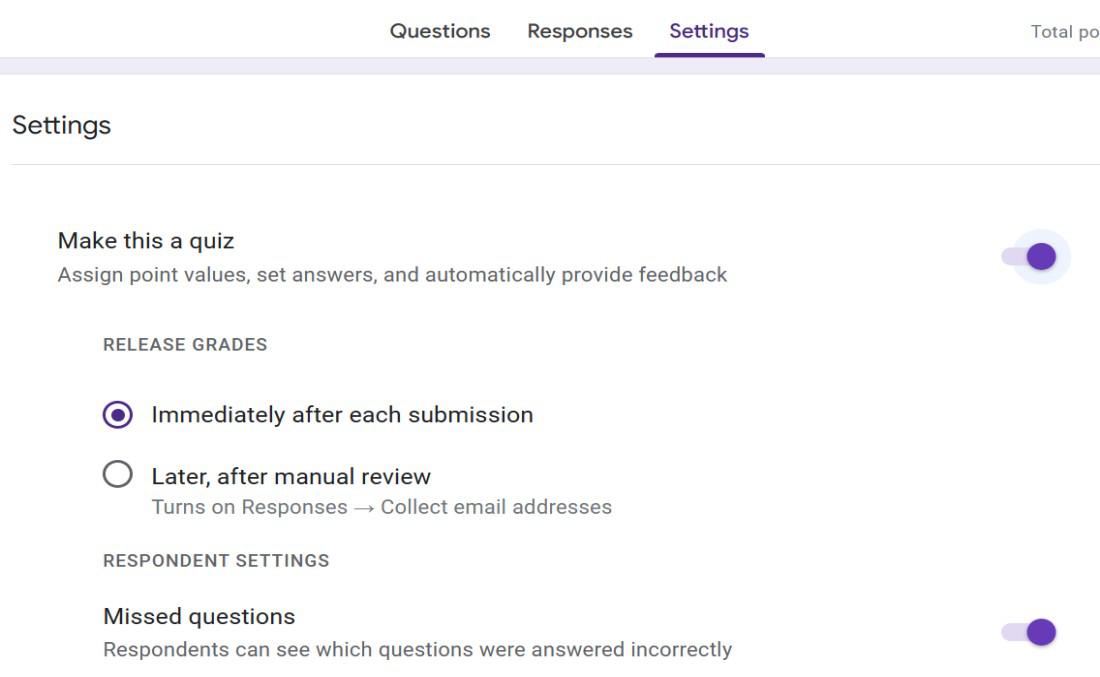
Task: Click the 'Immediately after each submission' label text
Action: (342, 414)
